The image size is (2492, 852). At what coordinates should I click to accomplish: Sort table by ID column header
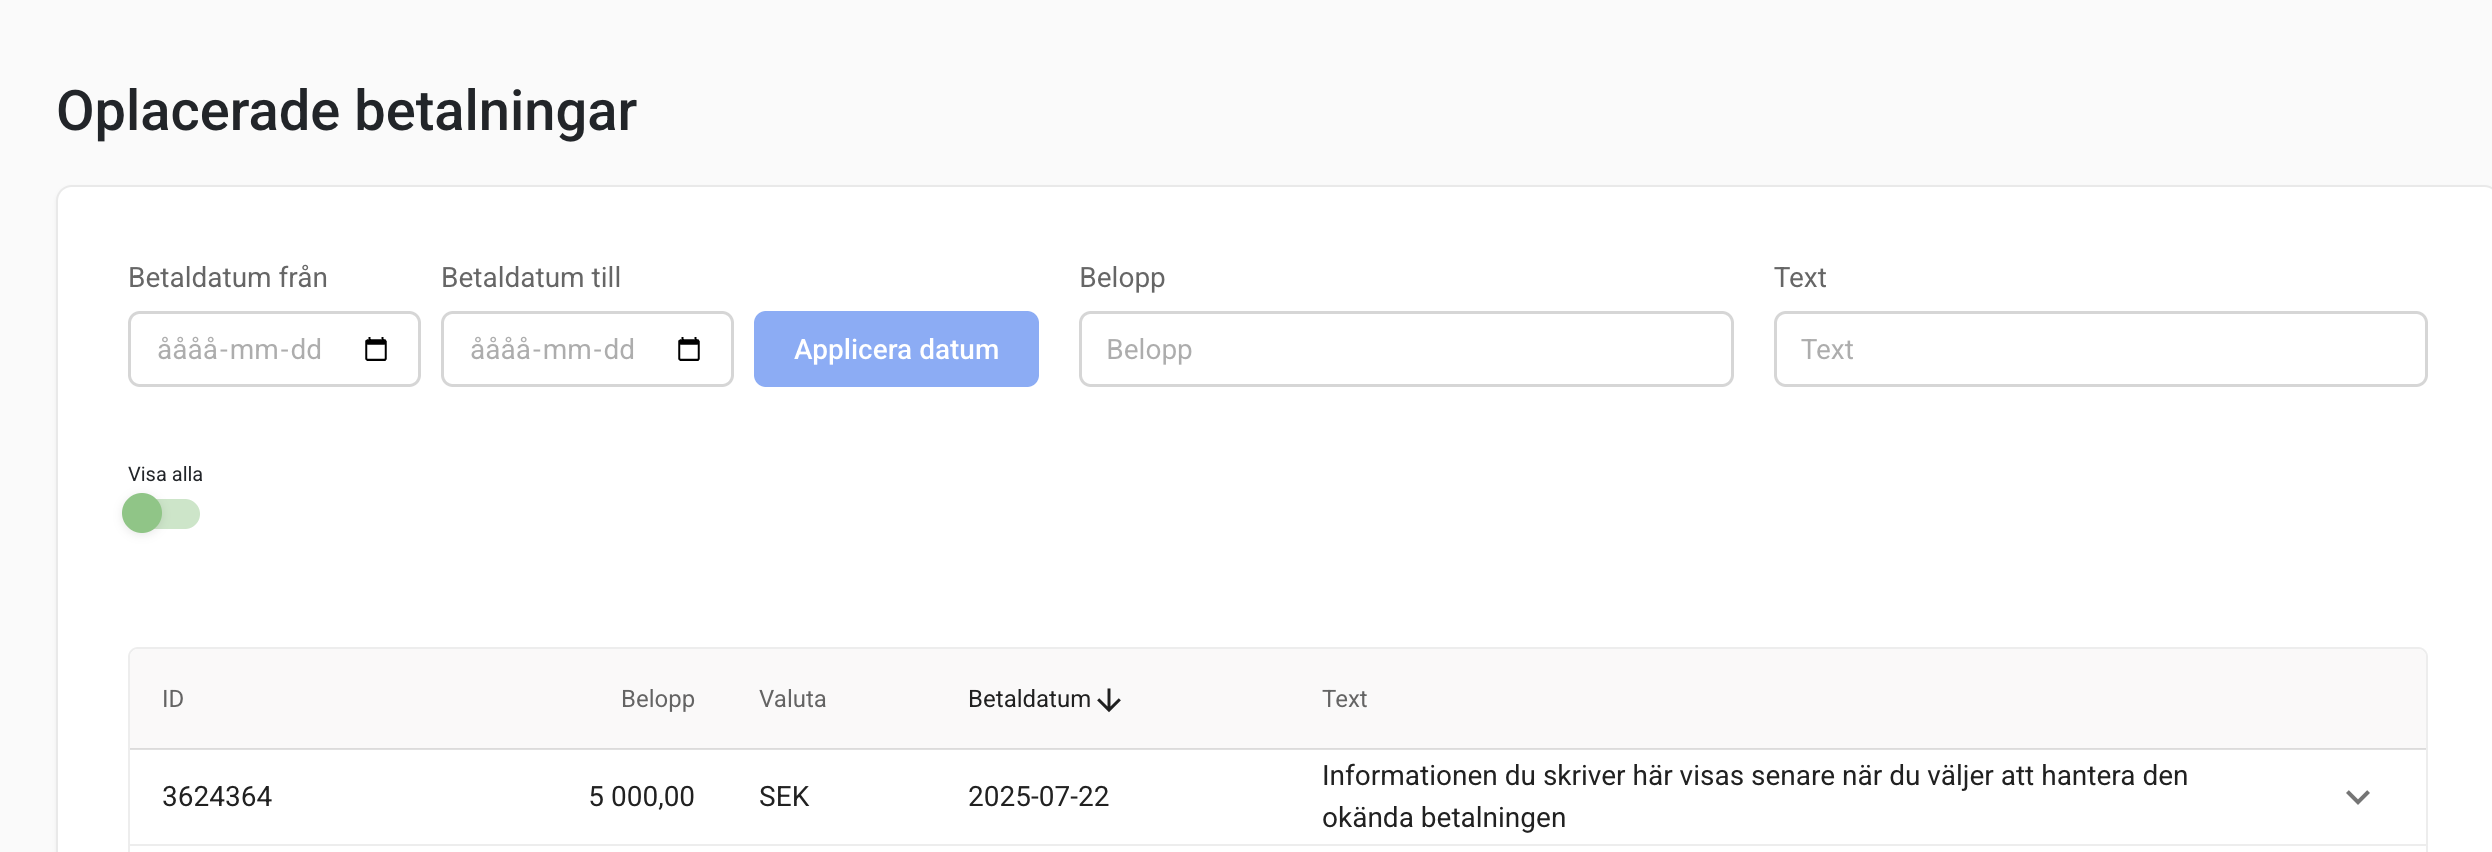(x=173, y=699)
